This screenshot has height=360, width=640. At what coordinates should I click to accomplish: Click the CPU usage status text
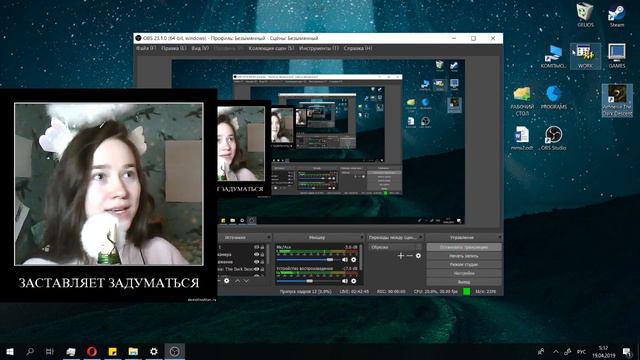[x=436, y=292]
